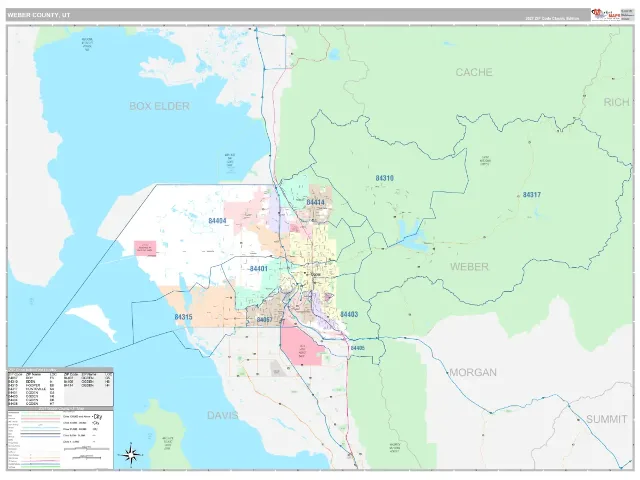Click ZIP code 84317 on the map
This screenshot has height=480, width=640.
coord(531,195)
